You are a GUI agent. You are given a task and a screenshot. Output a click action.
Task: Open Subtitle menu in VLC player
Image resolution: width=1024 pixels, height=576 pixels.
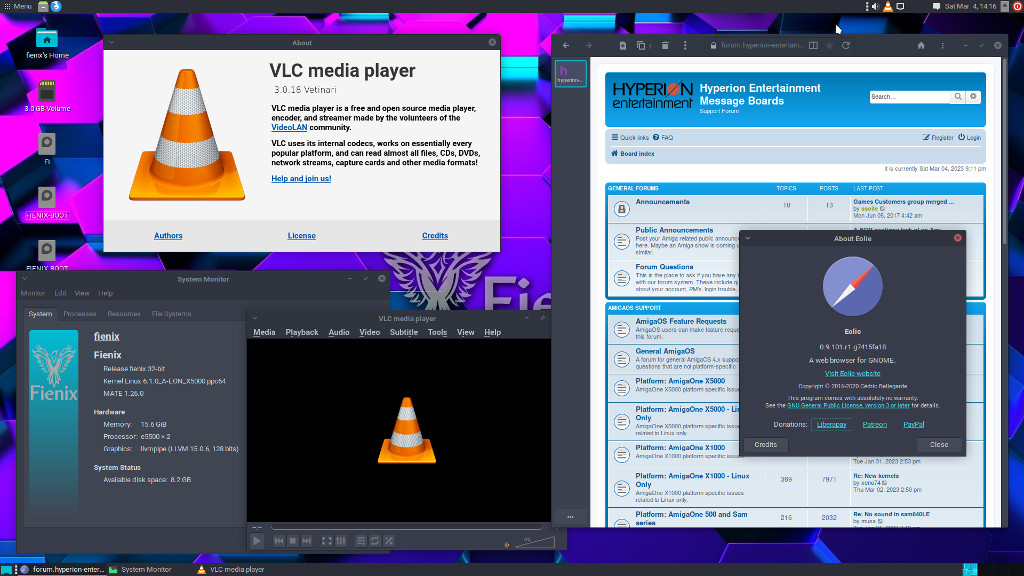(x=404, y=332)
